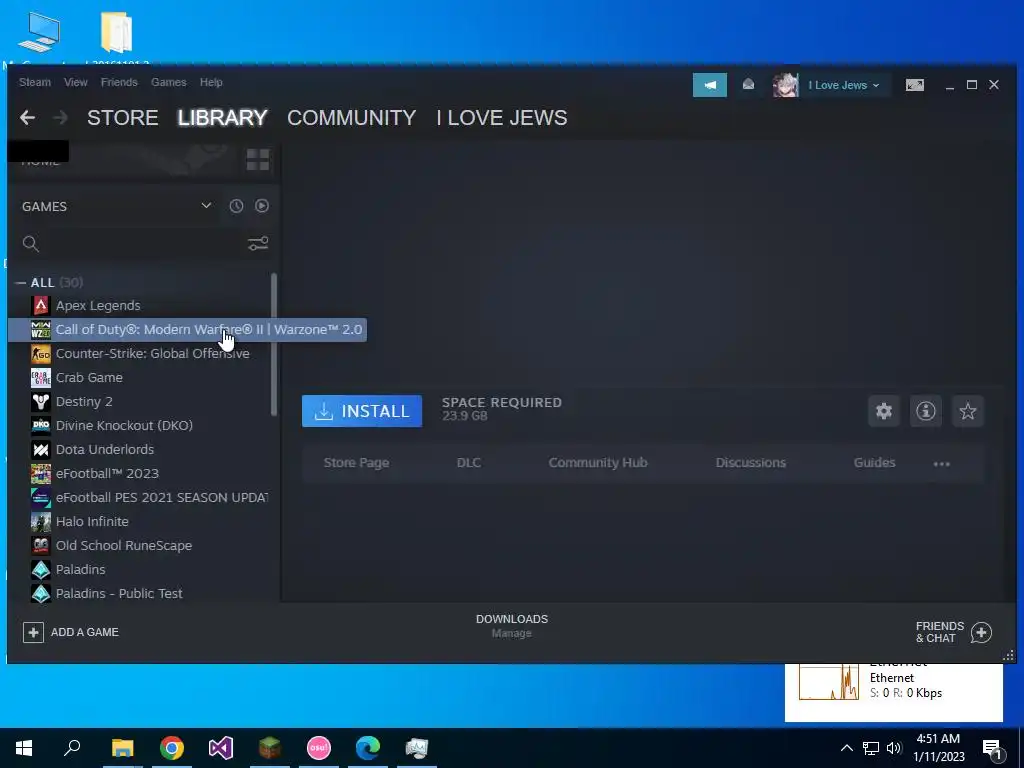The height and width of the screenshot is (768, 1024).
Task: Switch to Big Picture mode icon
Action: 915,85
